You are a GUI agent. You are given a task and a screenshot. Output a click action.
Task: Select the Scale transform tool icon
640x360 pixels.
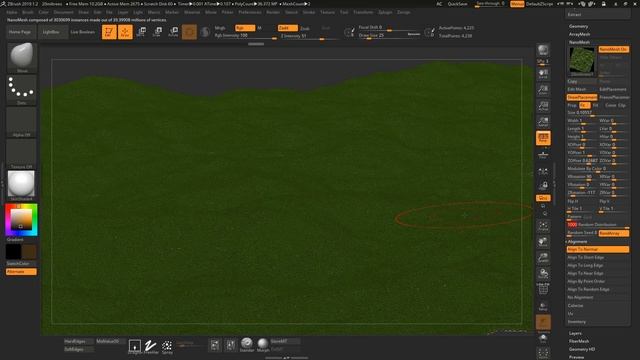pyautogui.click(x=157, y=32)
